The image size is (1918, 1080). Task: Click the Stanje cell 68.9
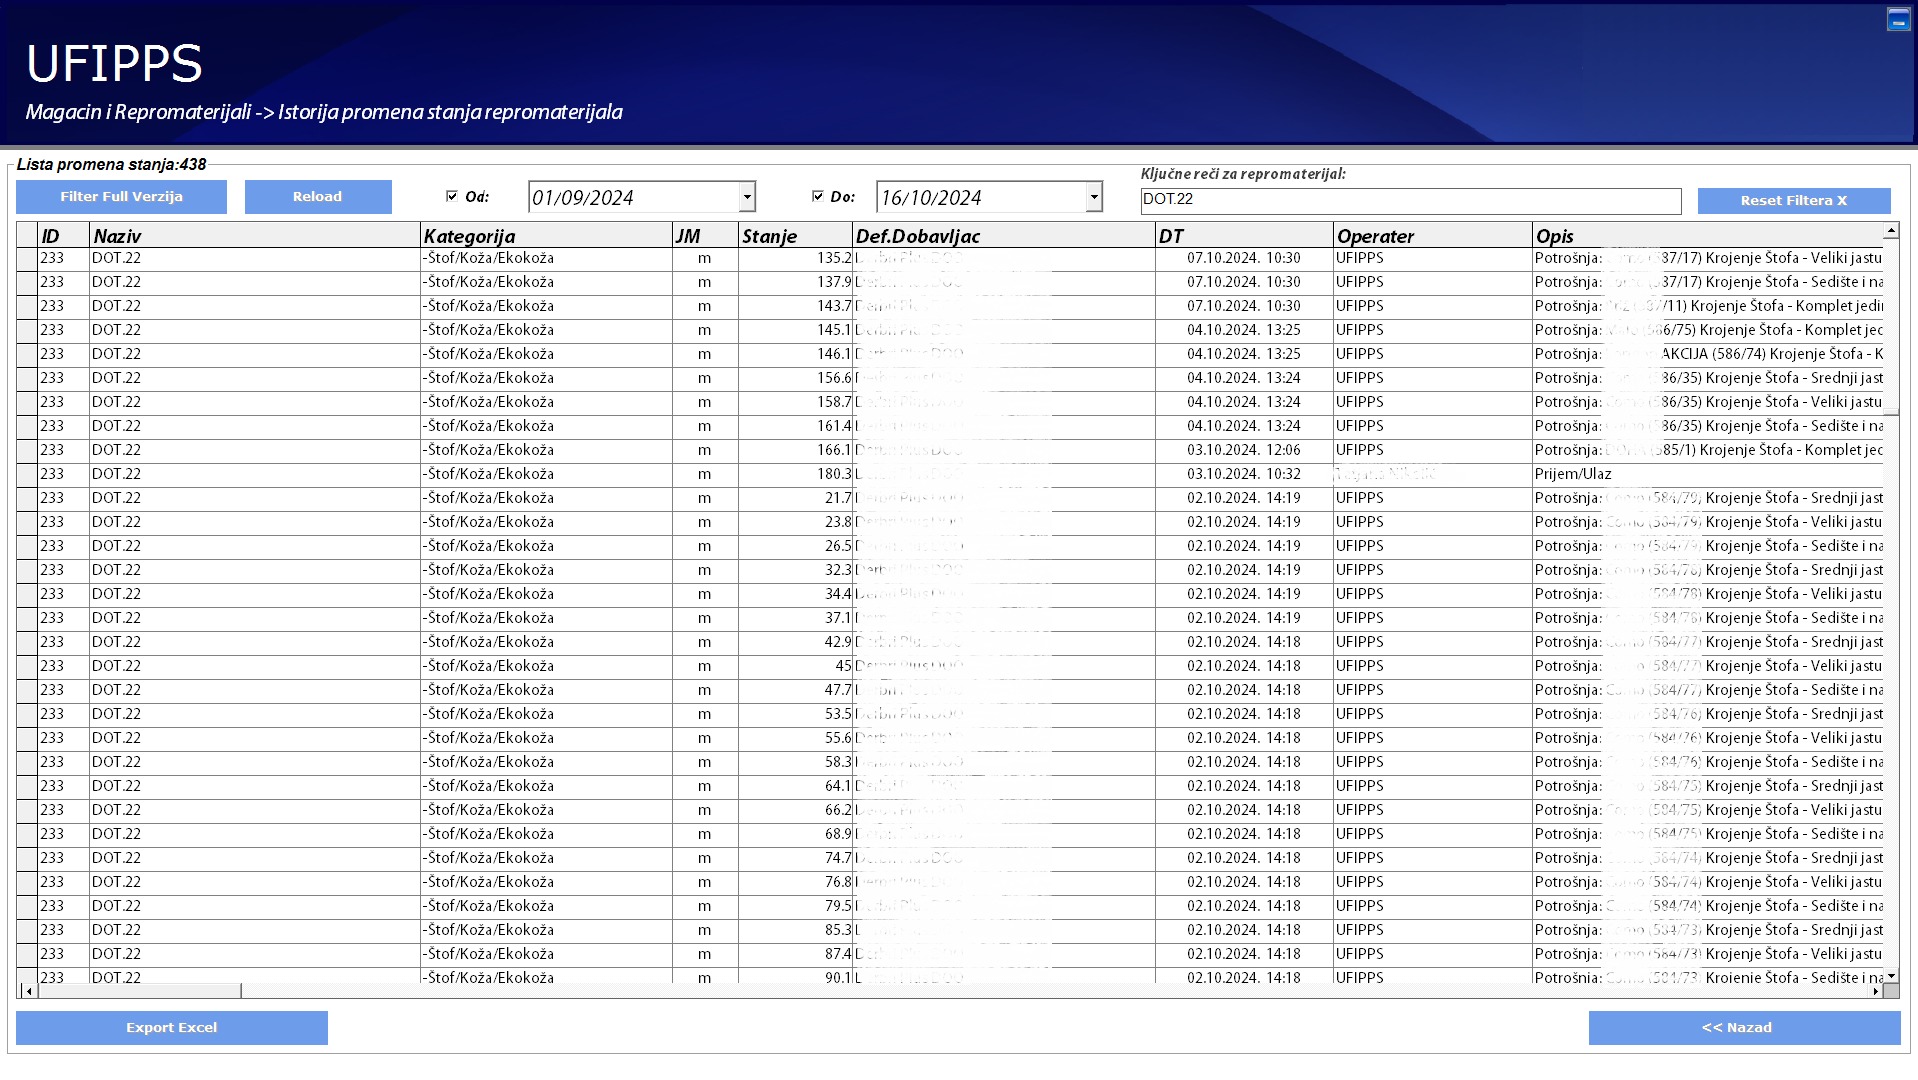click(796, 834)
